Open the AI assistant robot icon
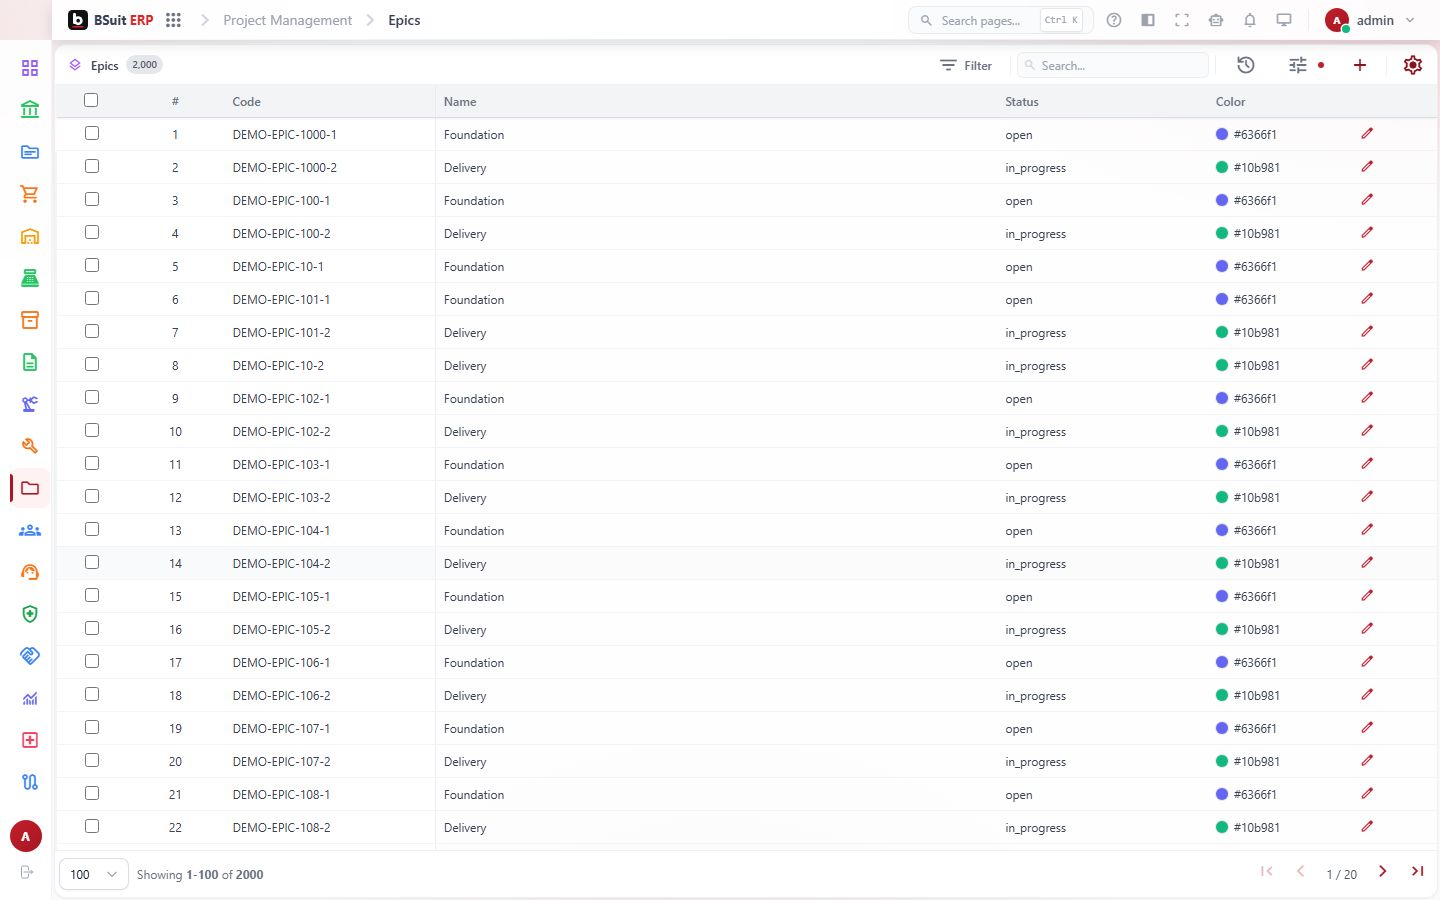This screenshot has height=900, width=1440. coord(1216,20)
